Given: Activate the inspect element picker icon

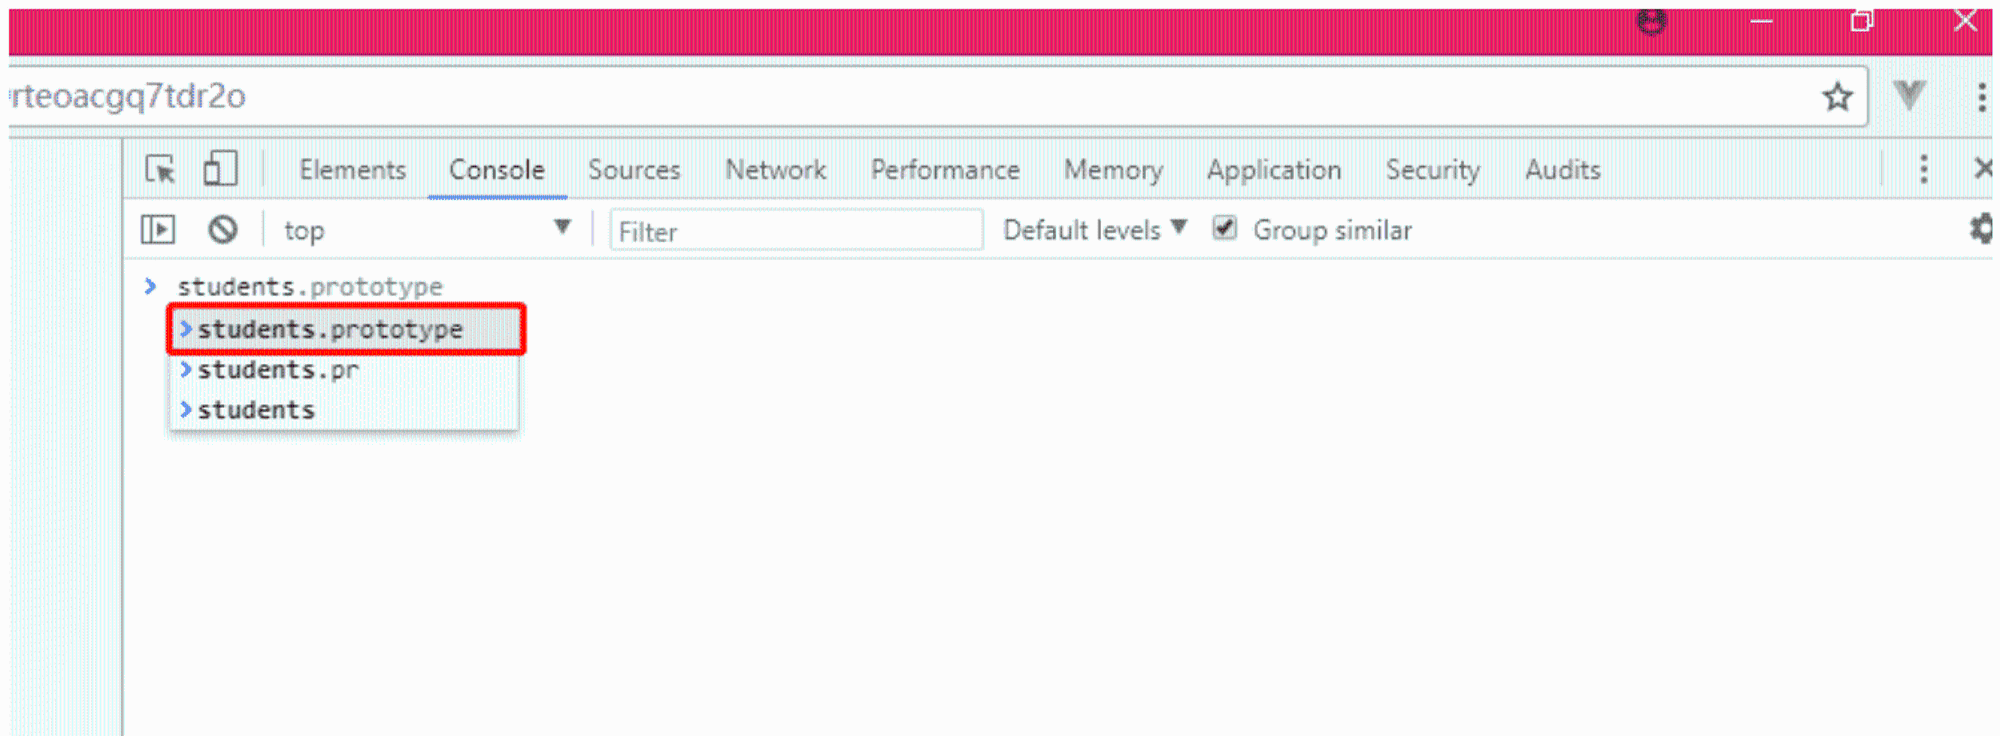Looking at the screenshot, I should [x=160, y=169].
